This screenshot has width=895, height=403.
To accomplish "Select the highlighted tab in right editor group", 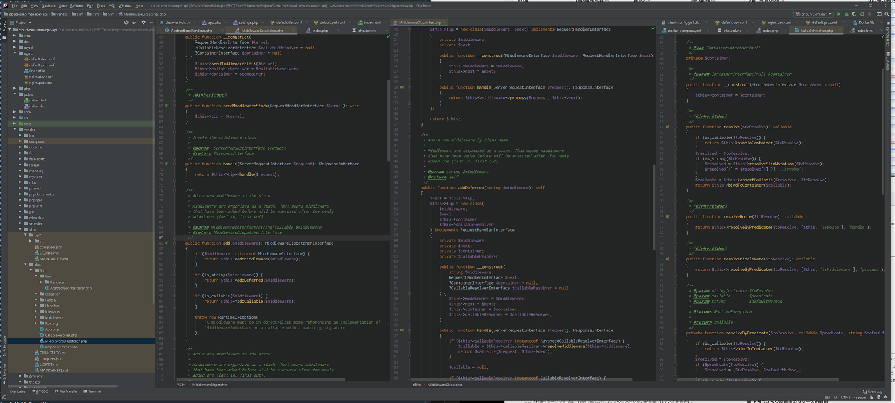I will click(815, 30).
